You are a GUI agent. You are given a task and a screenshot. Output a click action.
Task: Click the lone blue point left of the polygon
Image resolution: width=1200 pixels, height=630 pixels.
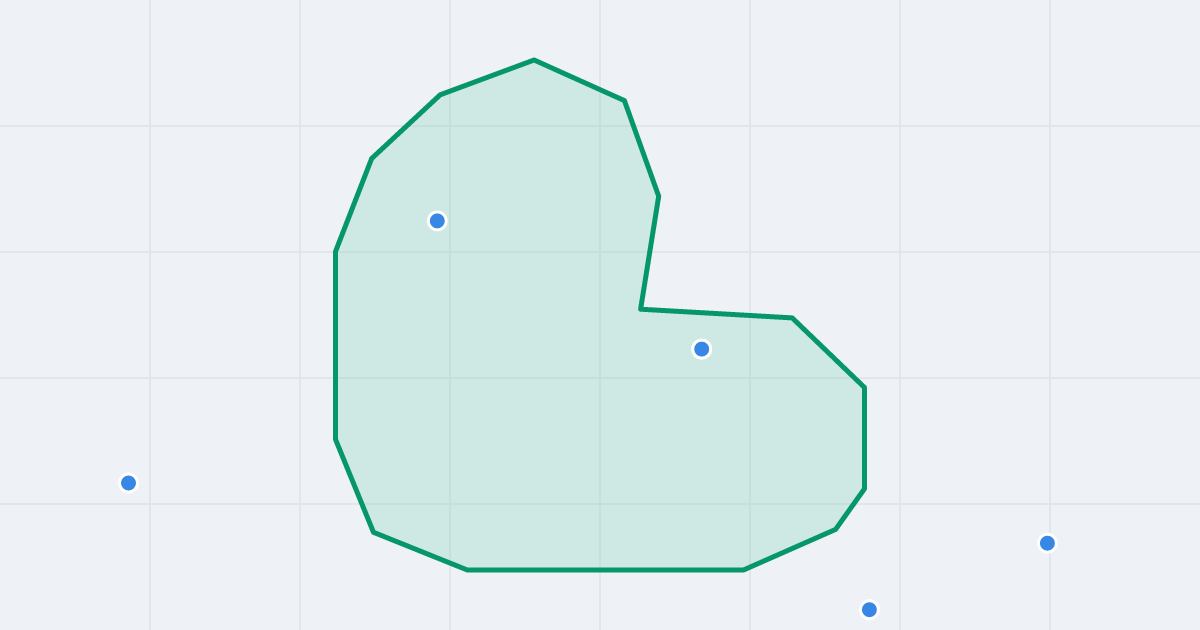coord(129,483)
